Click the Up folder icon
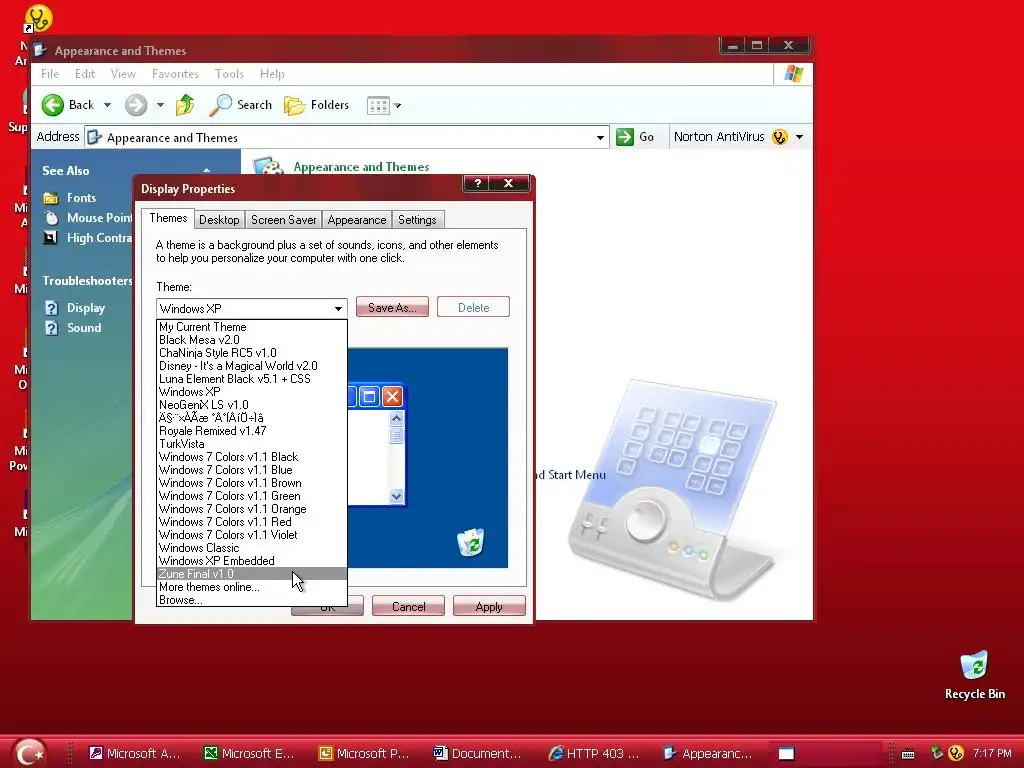The width and height of the screenshot is (1024, 768). point(185,105)
